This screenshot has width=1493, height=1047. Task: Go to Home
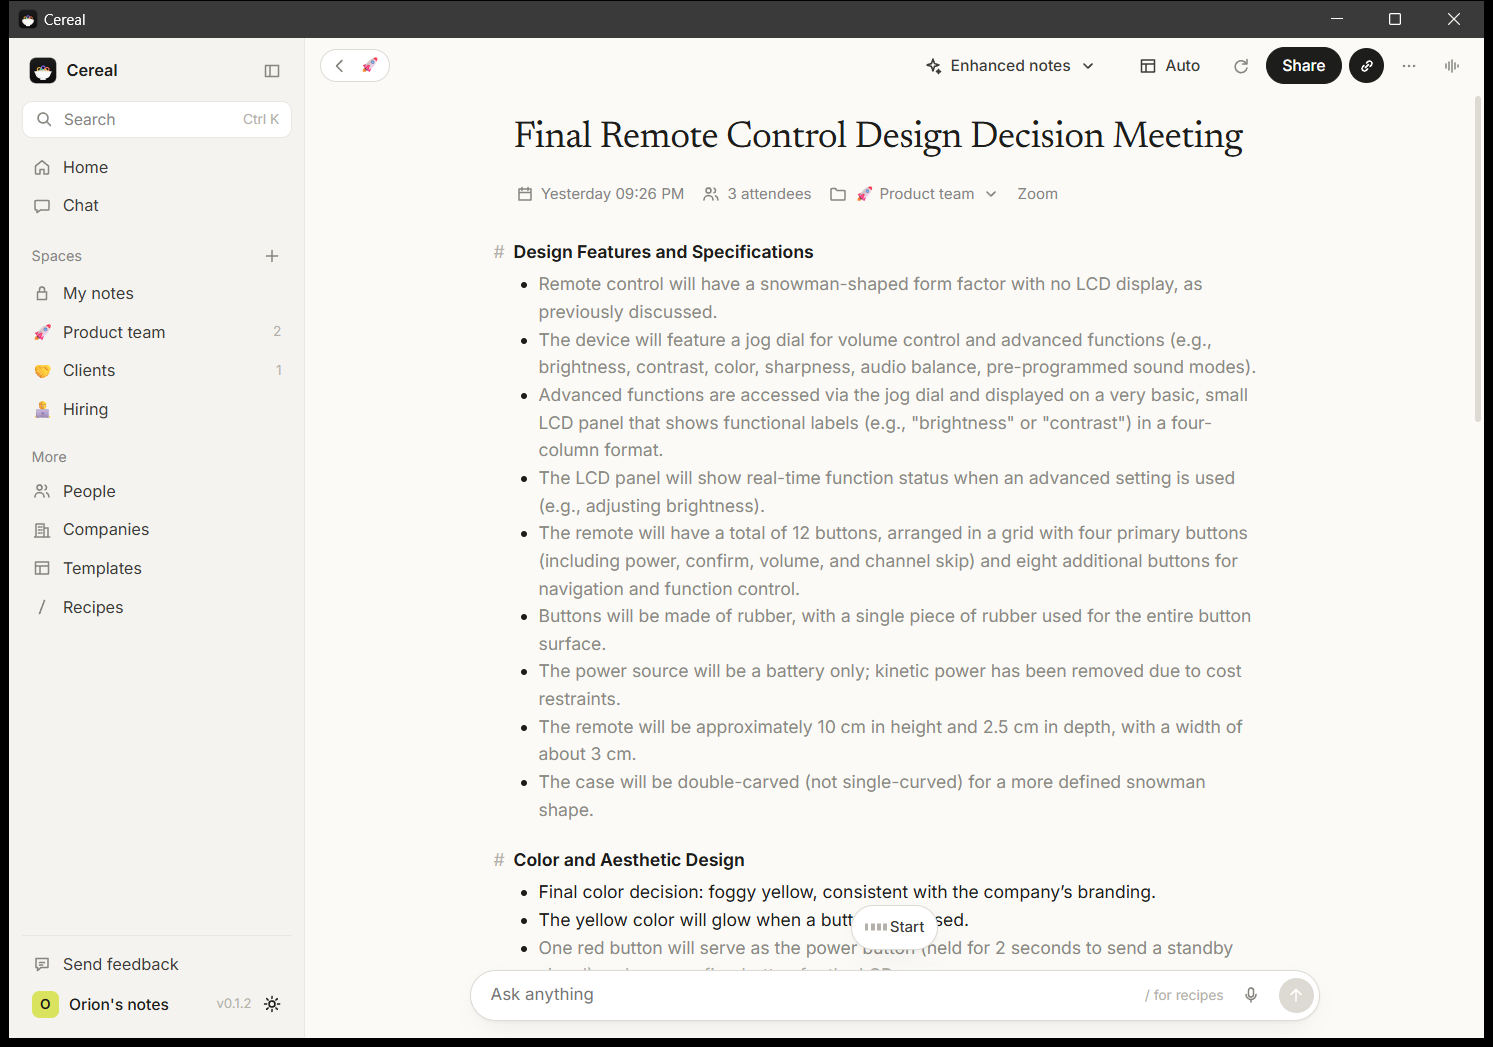point(157,167)
